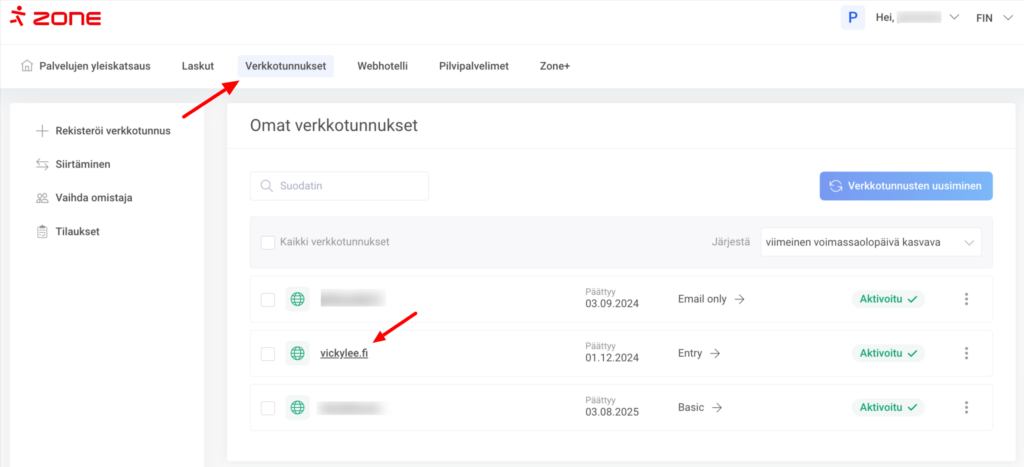Tick the checkbox next to vickylee.fi
The width and height of the screenshot is (1024, 467).
[x=267, y=353]
